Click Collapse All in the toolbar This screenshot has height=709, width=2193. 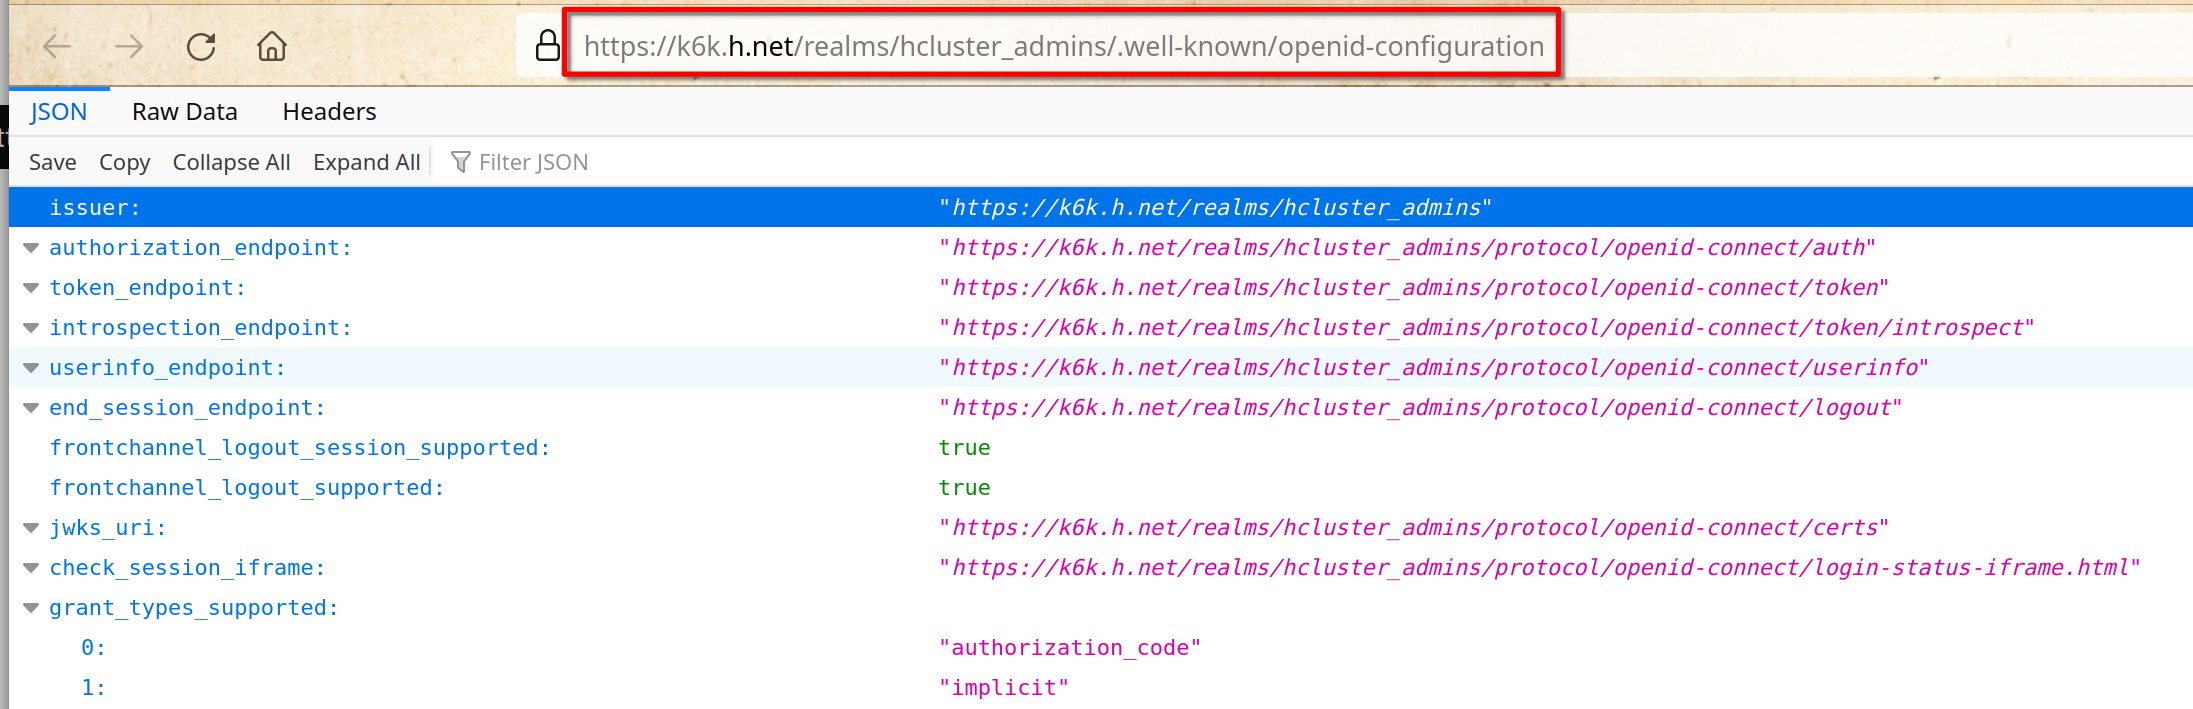coord(231,162)
